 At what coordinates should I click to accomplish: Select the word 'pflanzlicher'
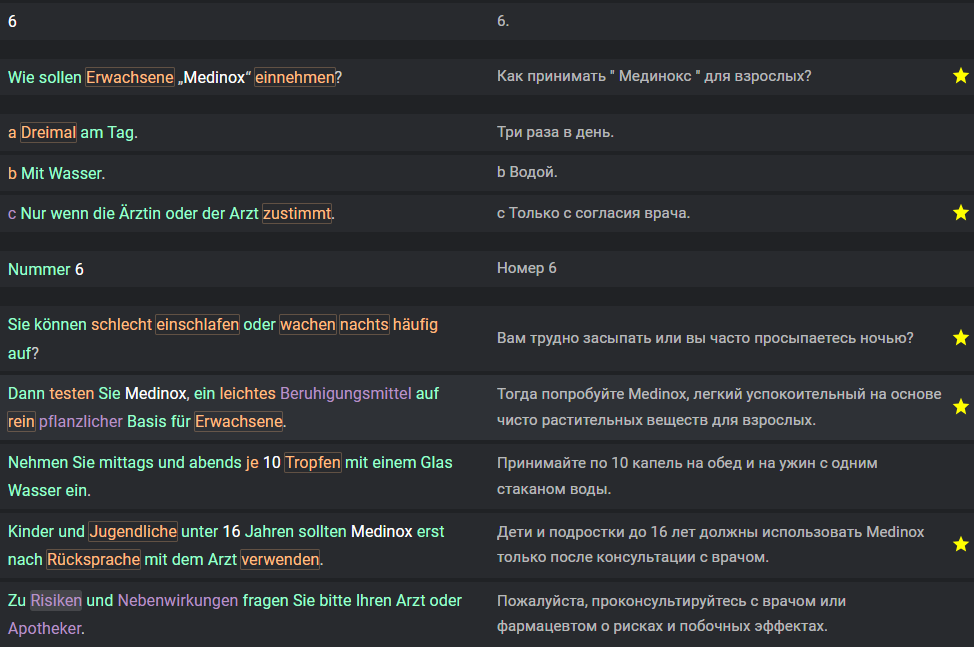81,421
